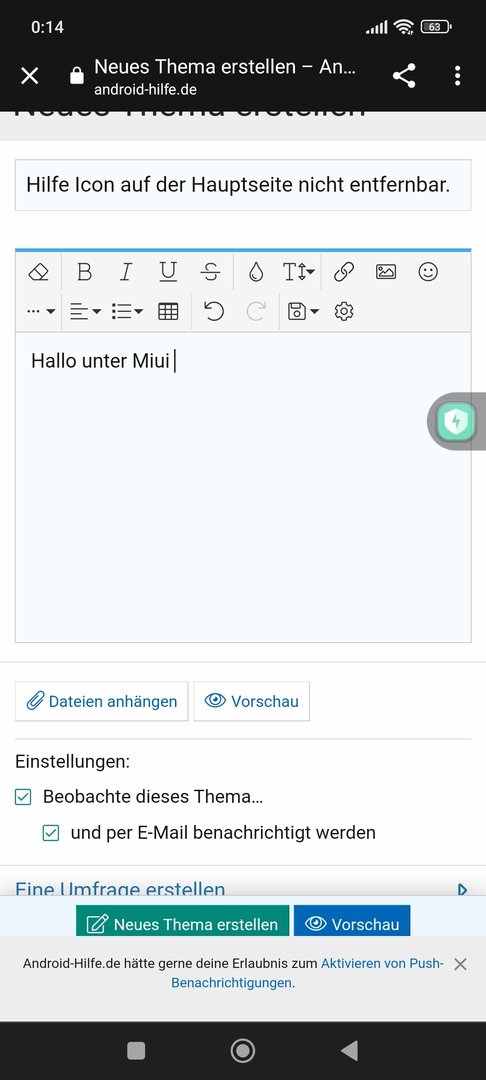Viewport: 486px width, 1080px height.
Task: Toggle BB code mode gear icon
Action: (344, 311)
